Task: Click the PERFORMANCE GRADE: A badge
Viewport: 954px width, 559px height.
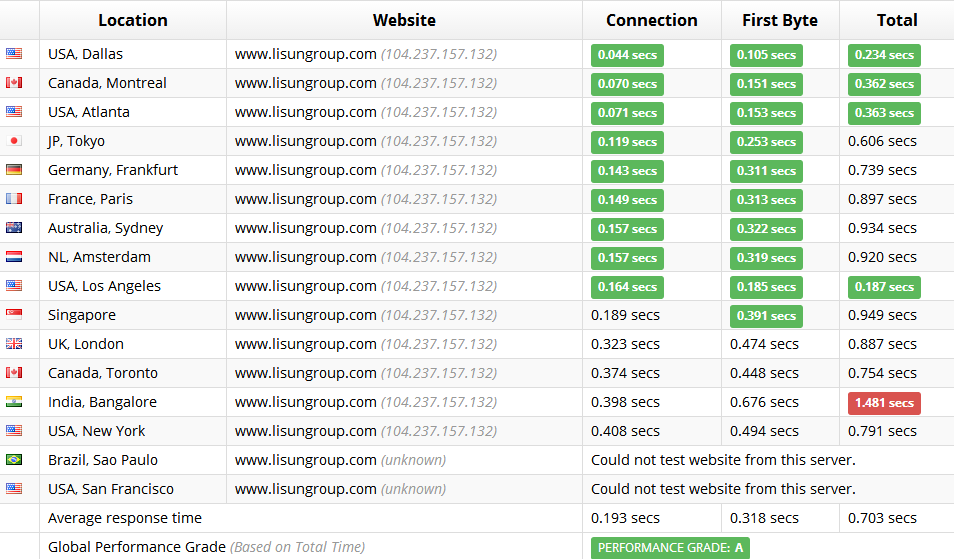Action: click(x=670, y=547)
